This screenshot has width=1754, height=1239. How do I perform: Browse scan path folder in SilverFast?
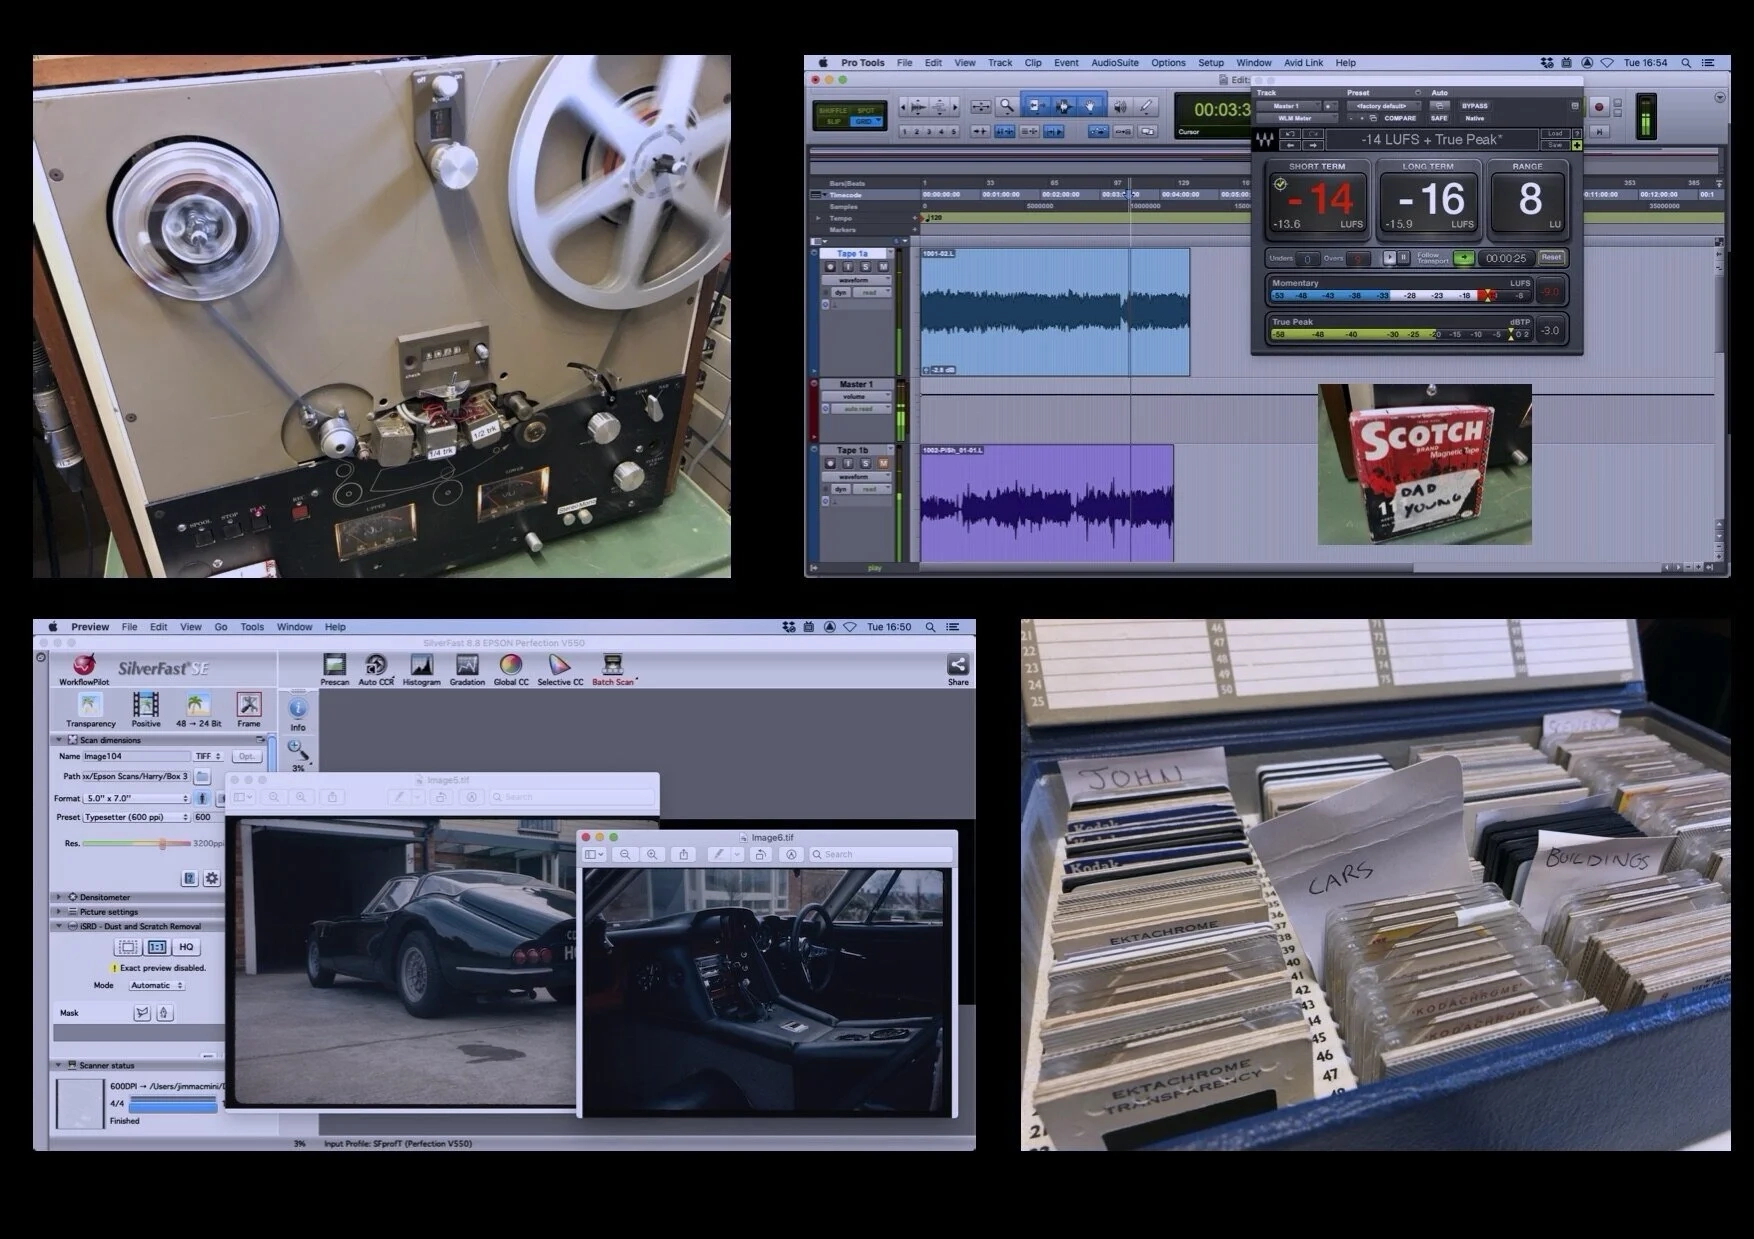pyautogui.click(x=202, y=777)
